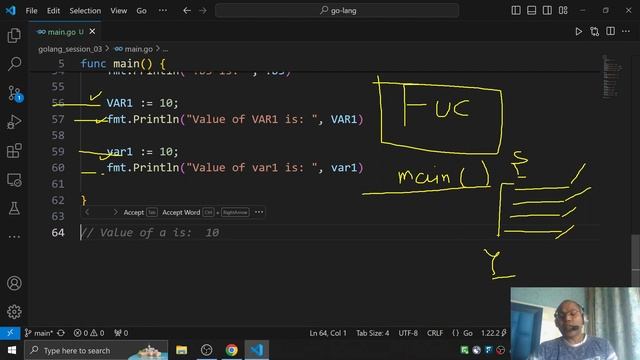Open View menu
Viewport: 640px width, 360px height.
tap(118, 11)
